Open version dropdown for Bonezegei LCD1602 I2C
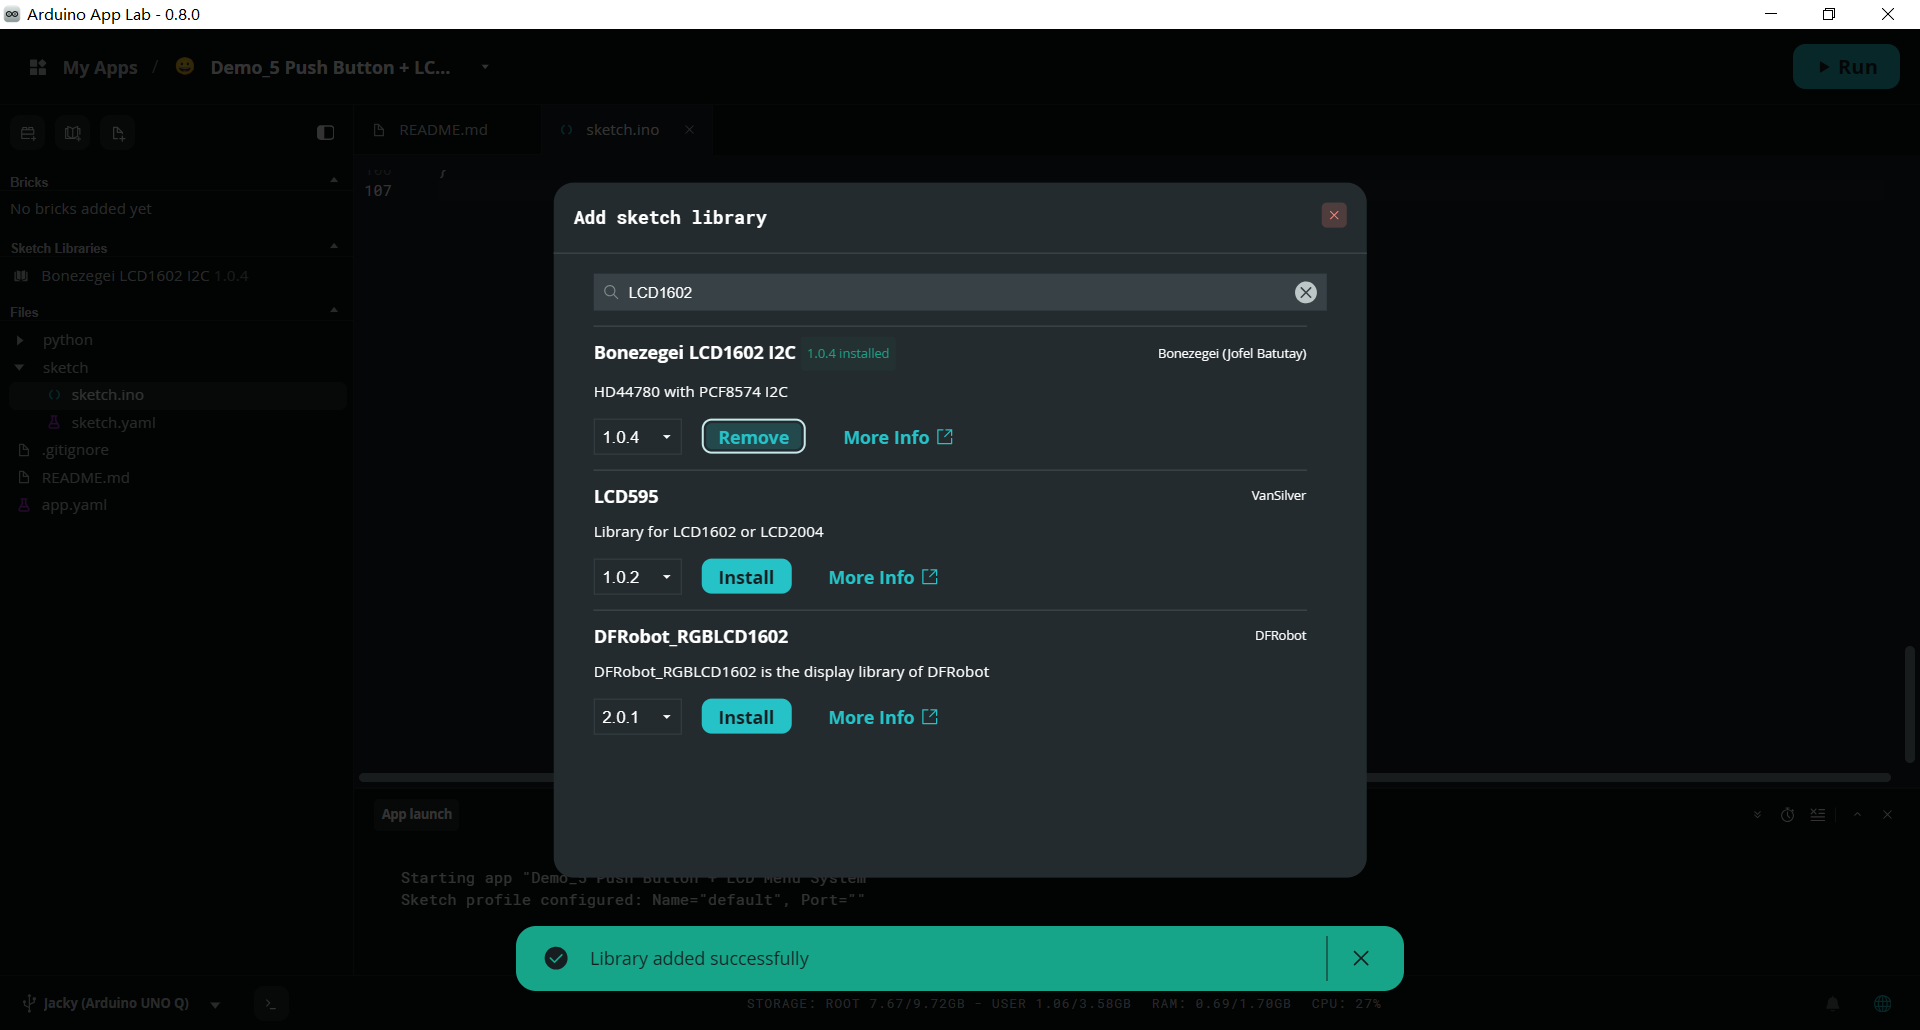 [x=637, y=437]
